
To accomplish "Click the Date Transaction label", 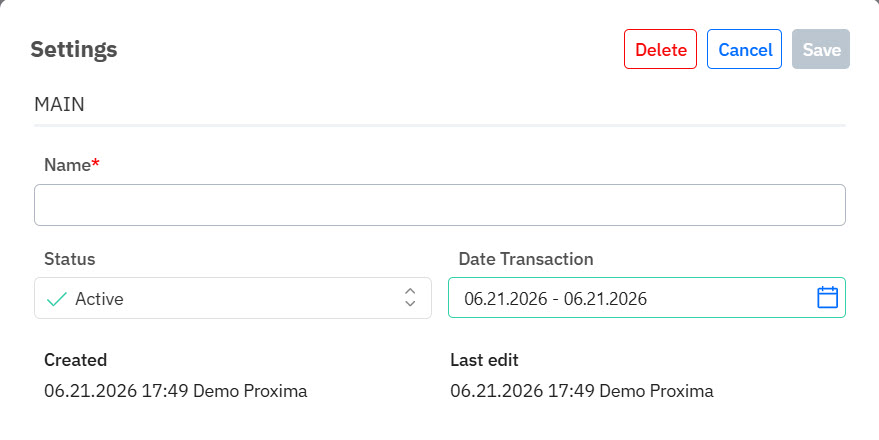I will 526,259.
